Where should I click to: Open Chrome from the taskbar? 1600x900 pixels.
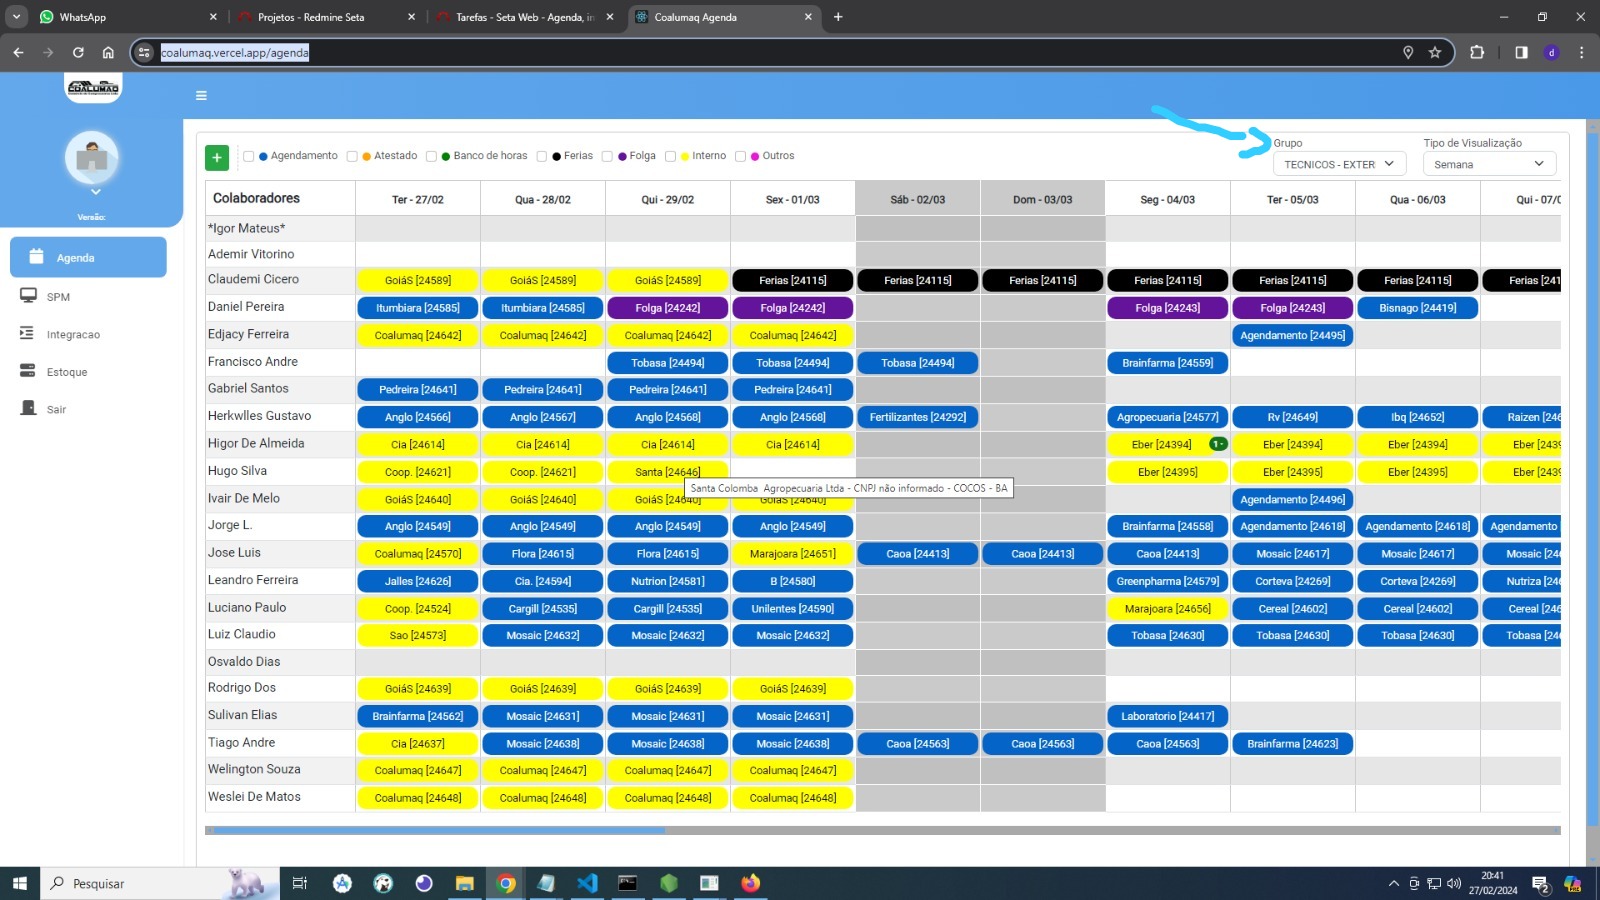click(506, 883)
